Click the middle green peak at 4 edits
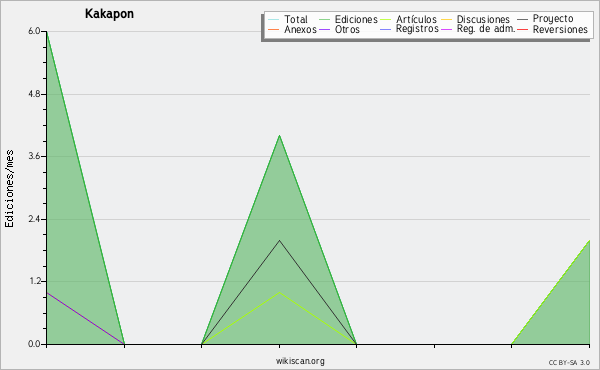The height and width of the screenshot is (370, 600). pos(280,136)
